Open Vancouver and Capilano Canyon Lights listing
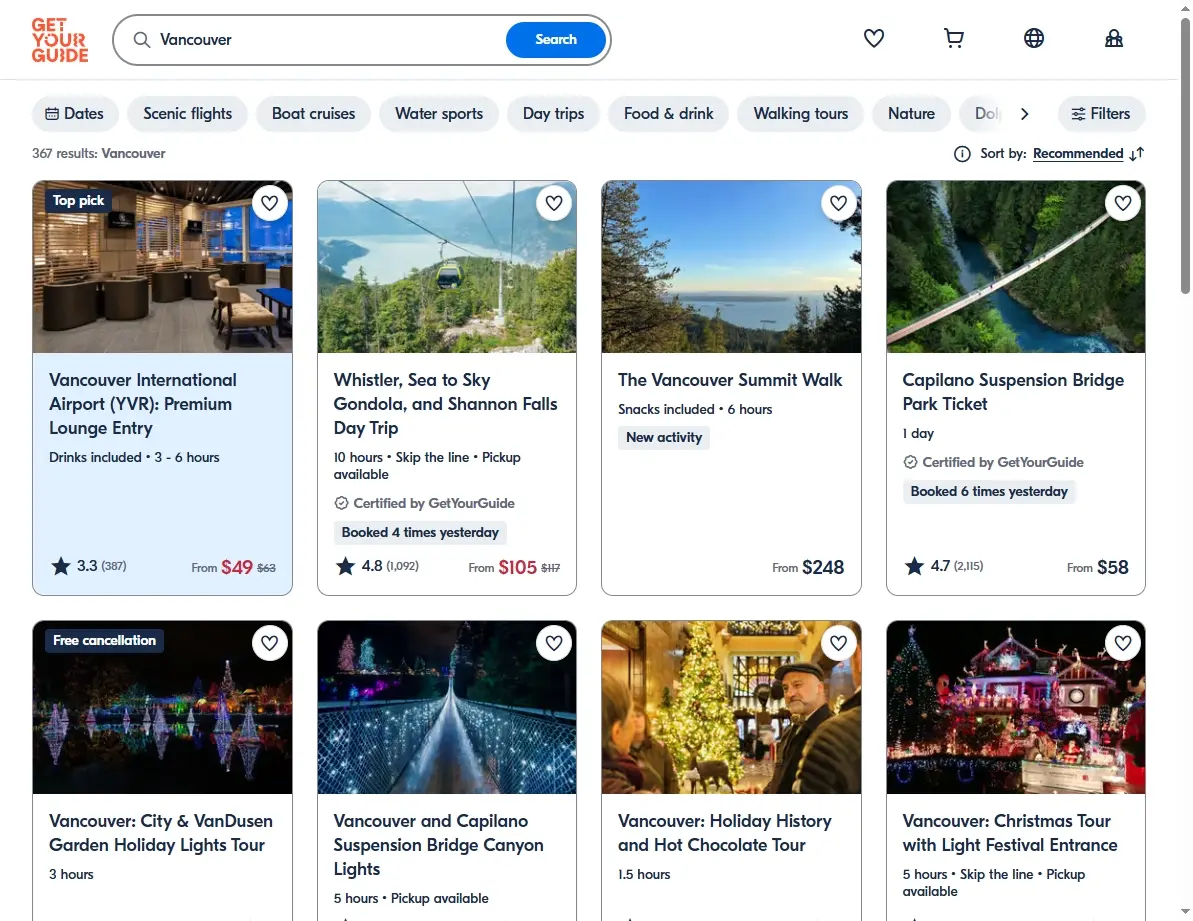Viewport: 1193px width, 921px height. tap(438, 845)
